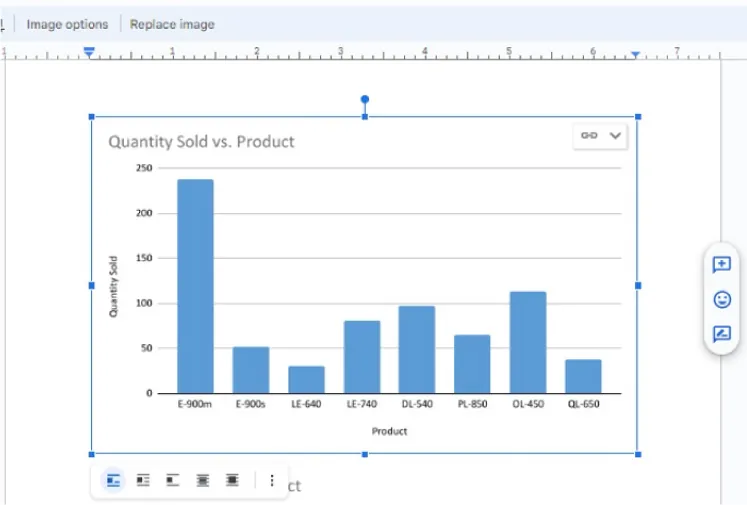The height and width of the screenshot is (505, 747).
Task: Open Image options panel
Action: [67, 24]
